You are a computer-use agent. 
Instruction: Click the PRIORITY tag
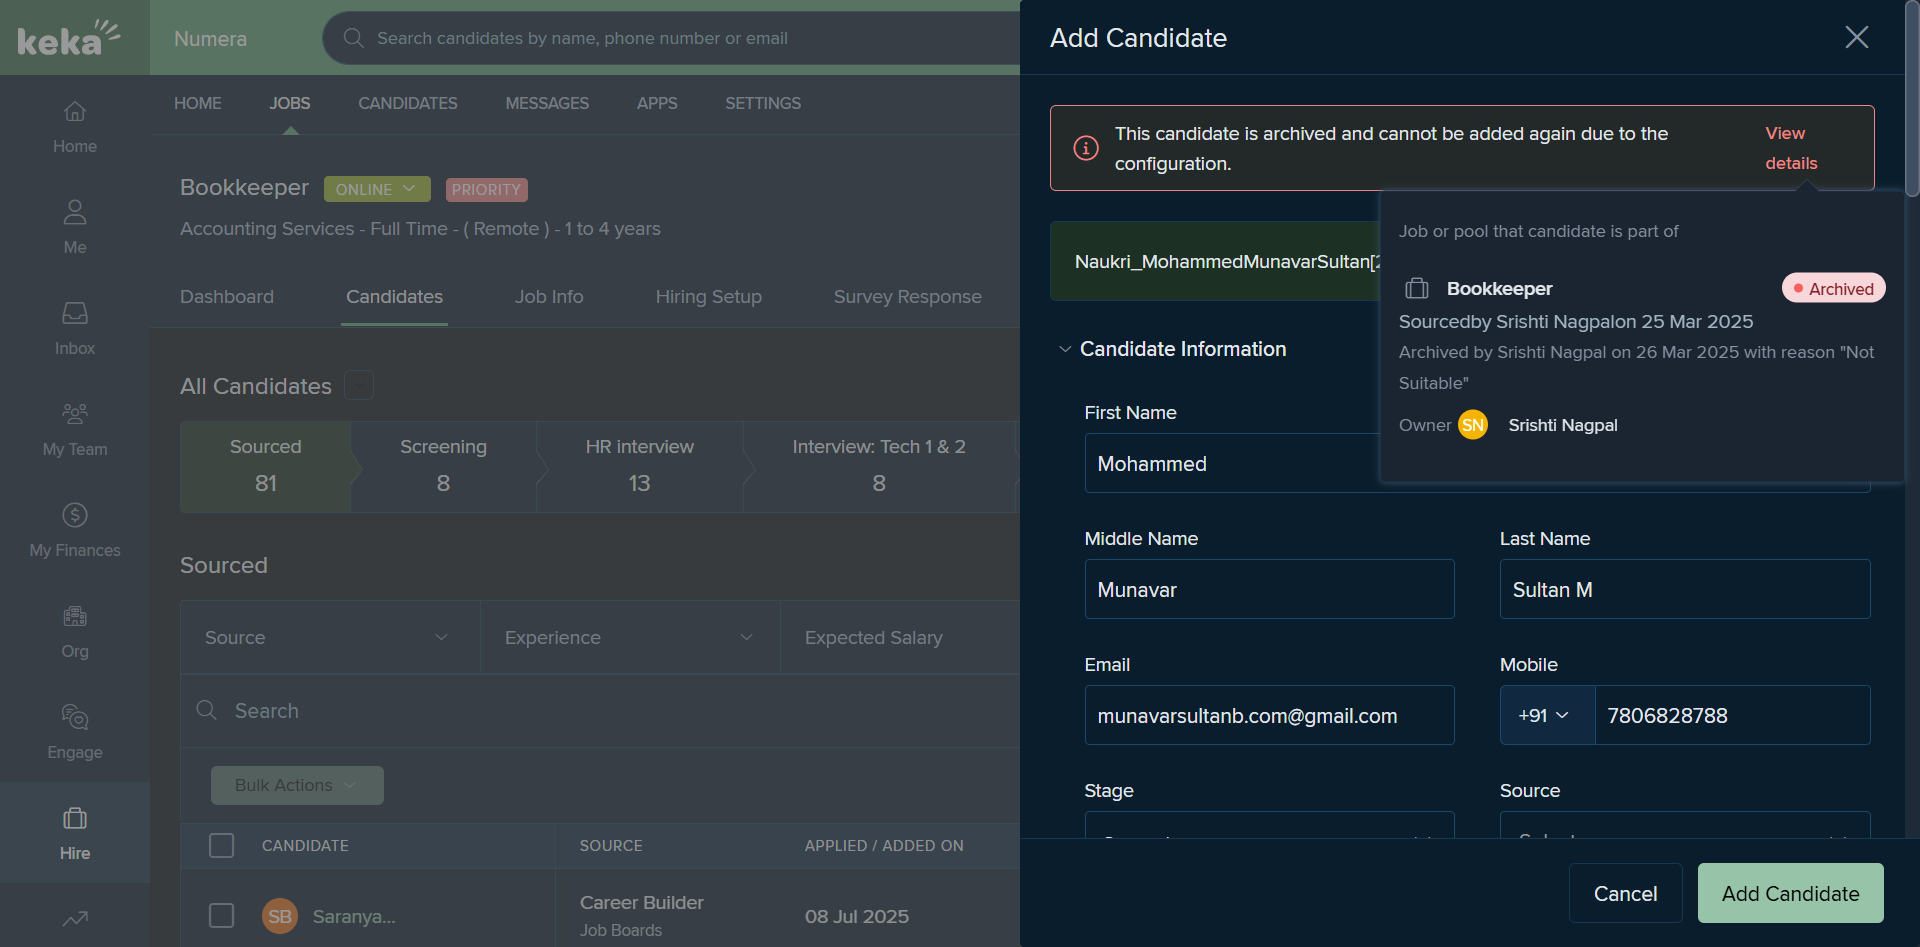486,189
